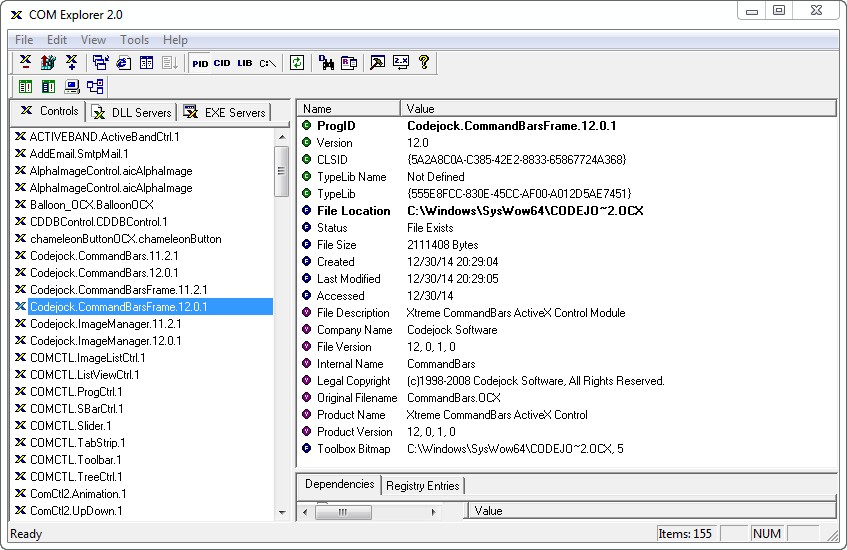Switch to the Controls tab
This screenshot has width=847, height=550.
point(49,111)
